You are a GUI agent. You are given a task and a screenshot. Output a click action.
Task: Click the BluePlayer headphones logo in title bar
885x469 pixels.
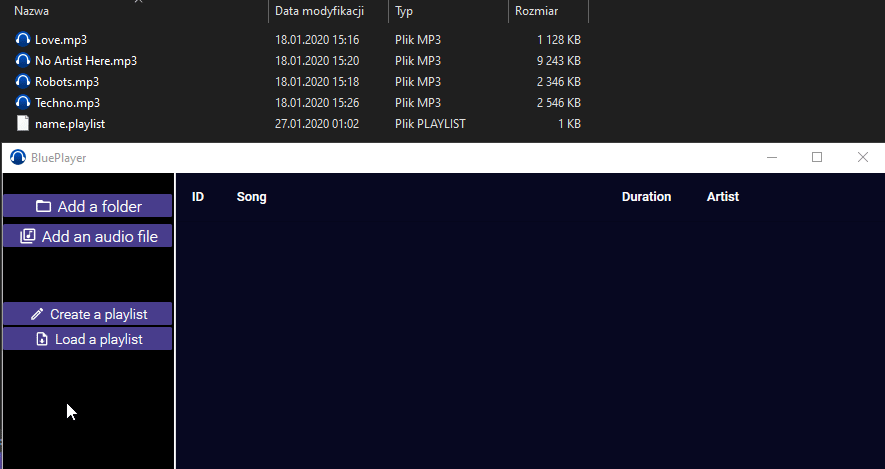pyautogui.click(x=17, y=157)
